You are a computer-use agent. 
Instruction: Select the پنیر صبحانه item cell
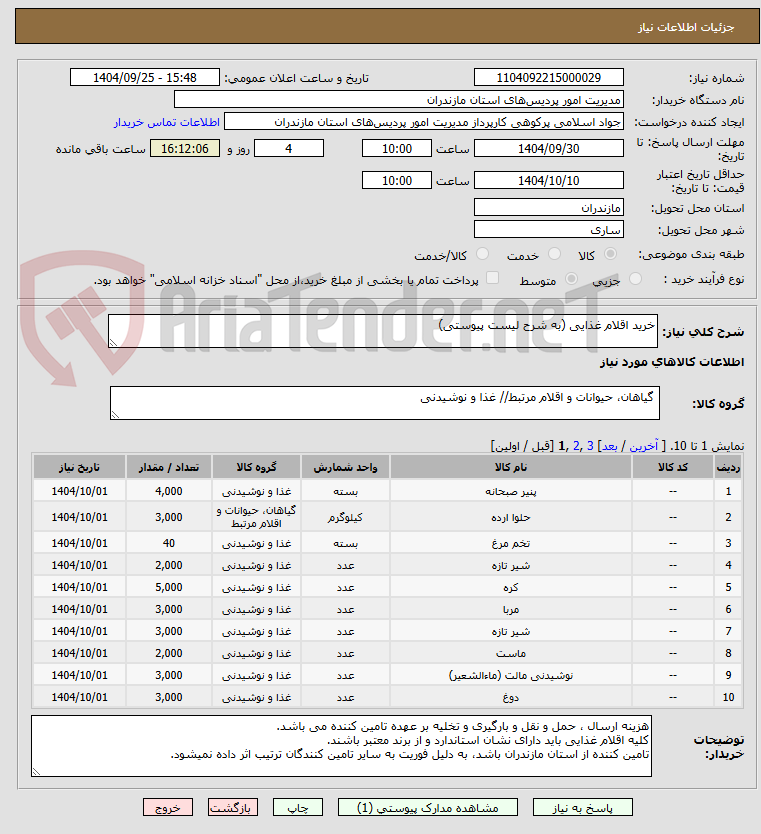point(511,491)
